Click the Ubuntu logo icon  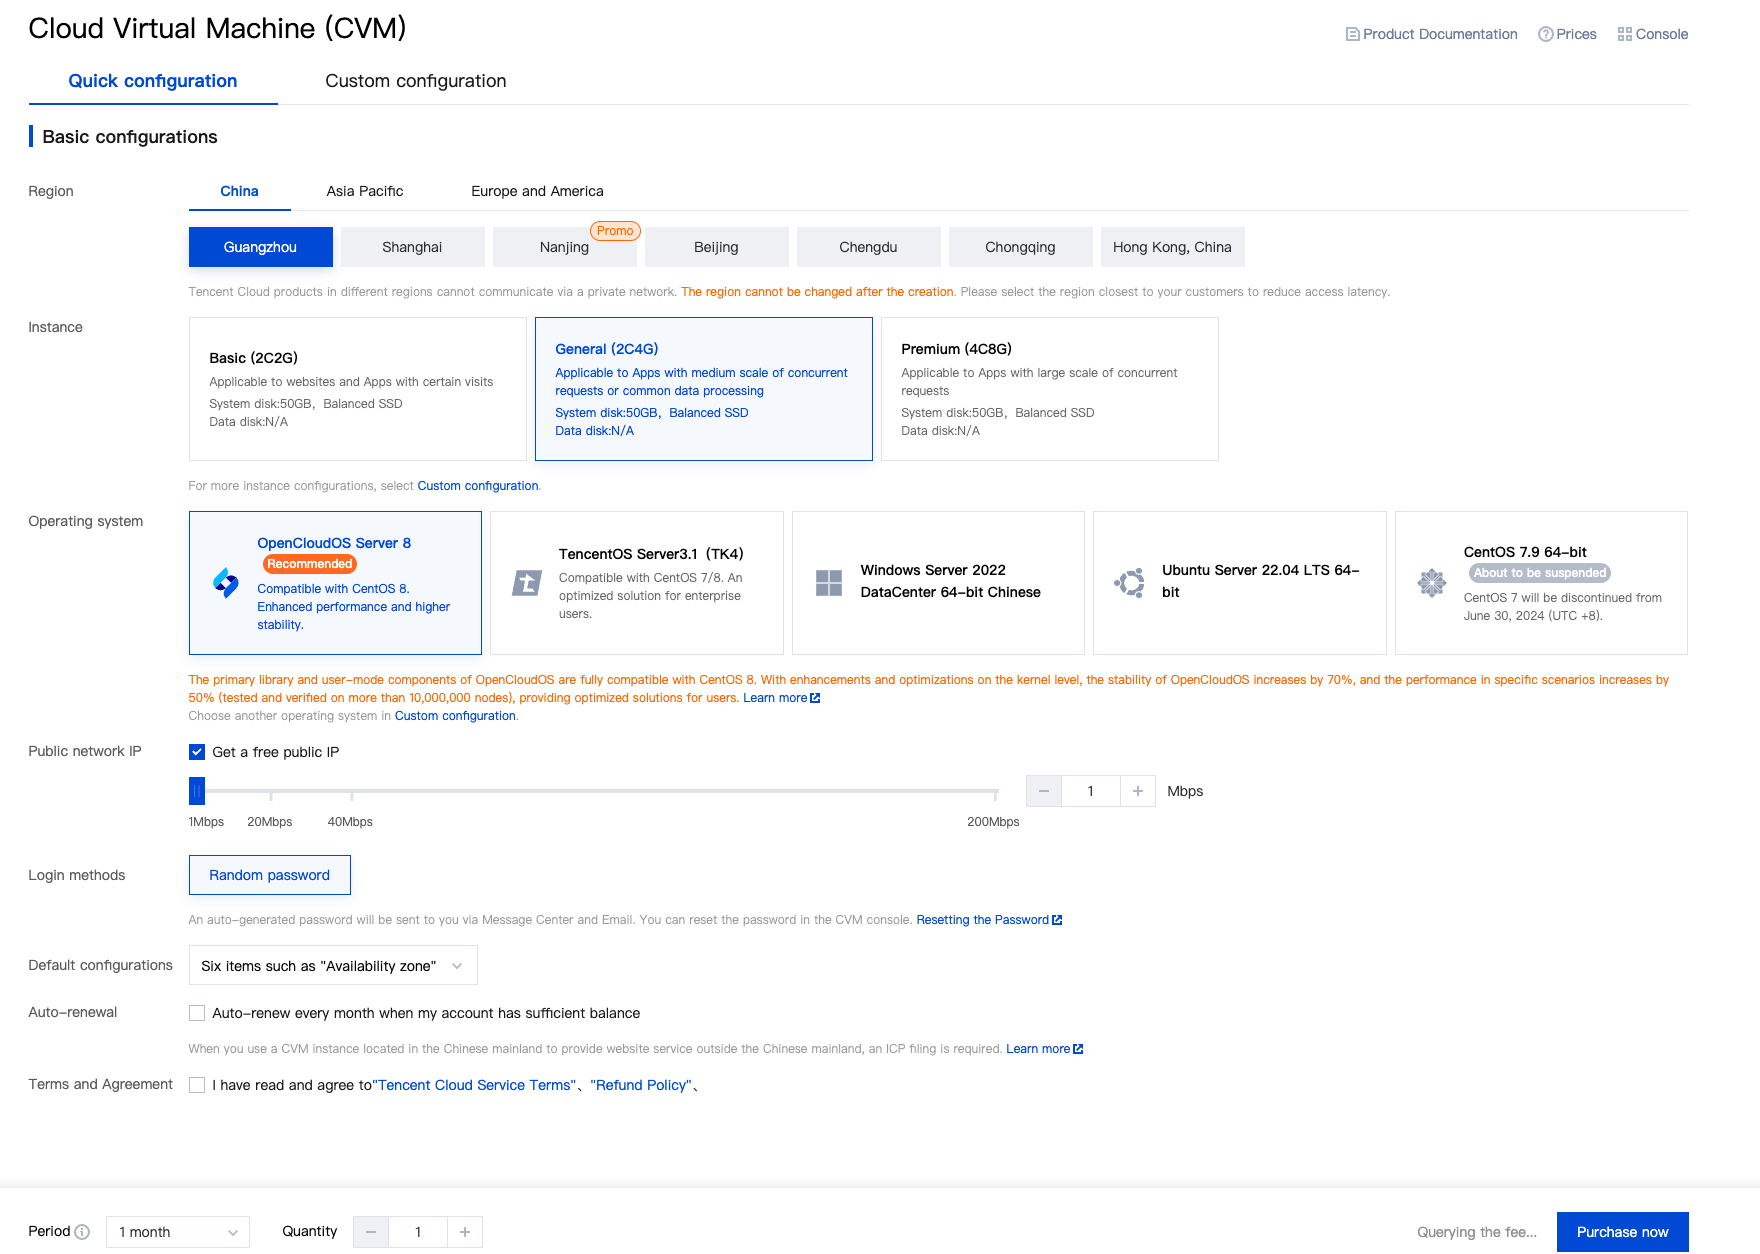tap(1130, 583)
